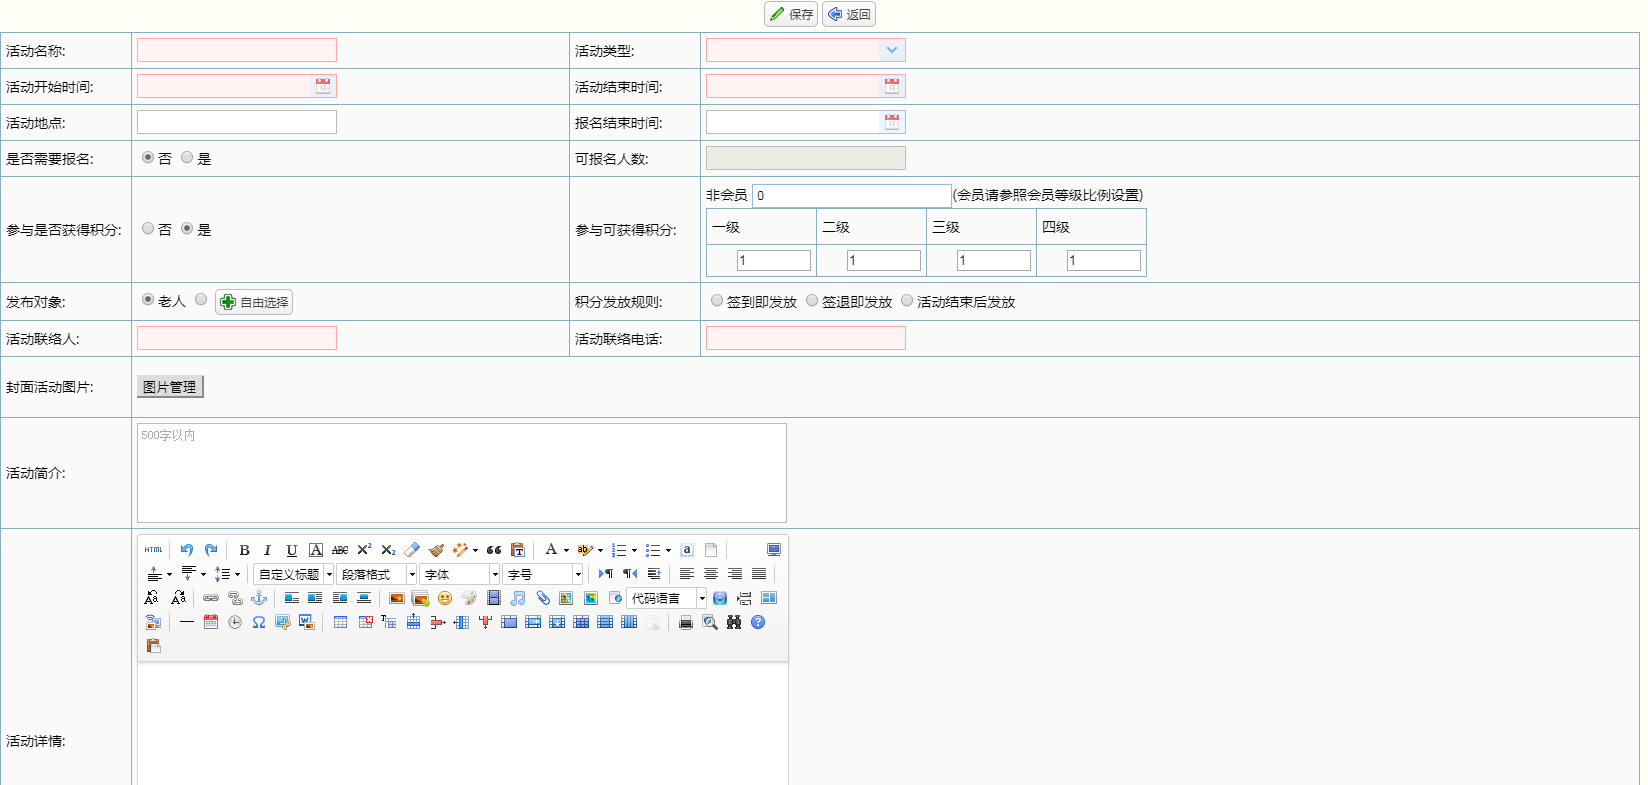Click the 图片管理 button

tap(170, 387)
